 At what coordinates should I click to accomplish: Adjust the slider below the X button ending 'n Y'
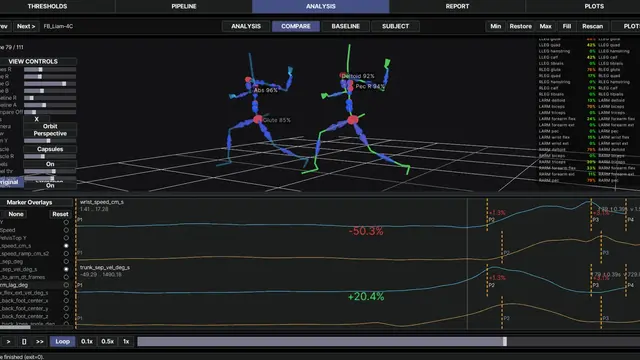click(x=50, y=141)
